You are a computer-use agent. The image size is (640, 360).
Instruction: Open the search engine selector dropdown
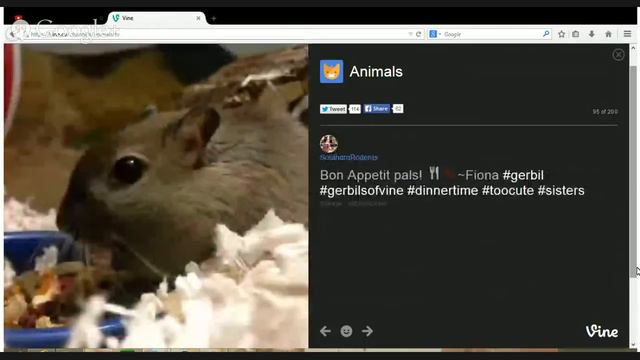[435, 34]
